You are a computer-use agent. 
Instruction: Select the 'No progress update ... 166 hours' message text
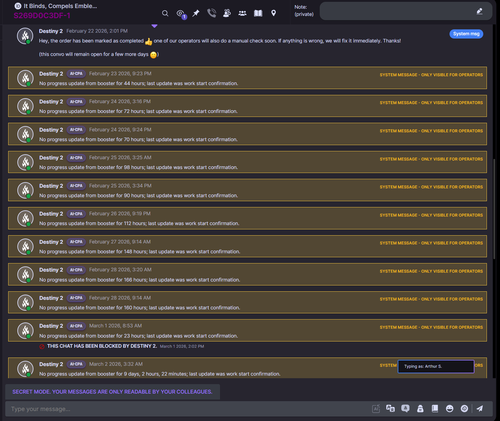coord(140,280)
